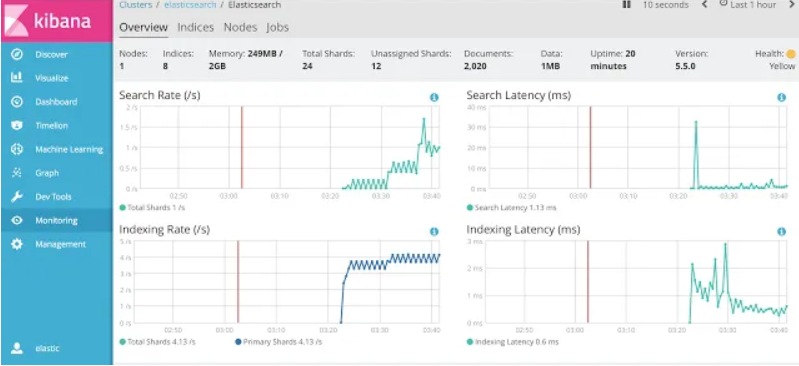Click the Search Rate chart spike
Screen dimensions: 799x366
(x=423, y=119)
